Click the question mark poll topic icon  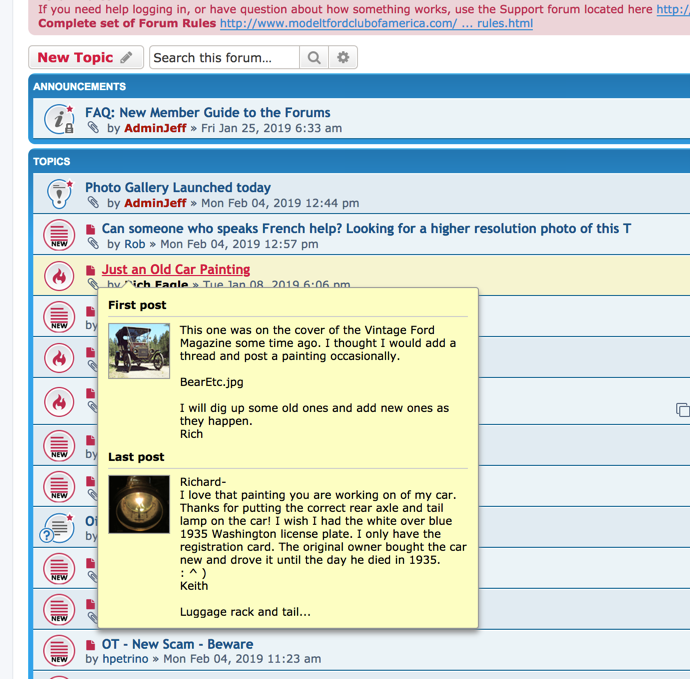click(59, 526)
